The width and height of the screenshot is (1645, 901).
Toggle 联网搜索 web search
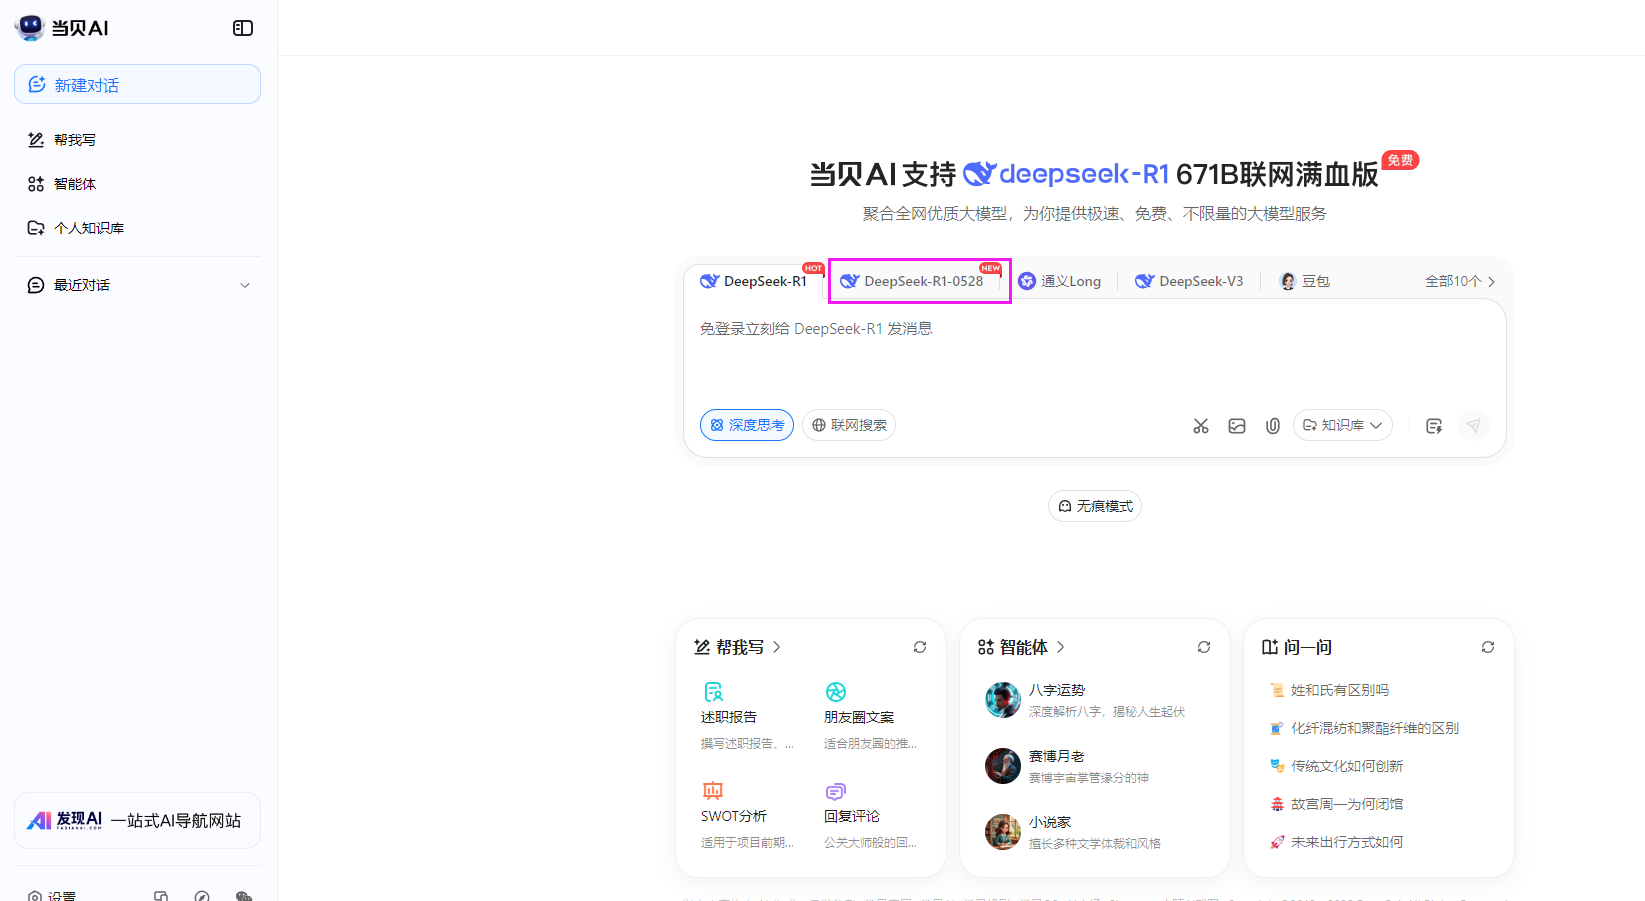click(x=849, y=425)
